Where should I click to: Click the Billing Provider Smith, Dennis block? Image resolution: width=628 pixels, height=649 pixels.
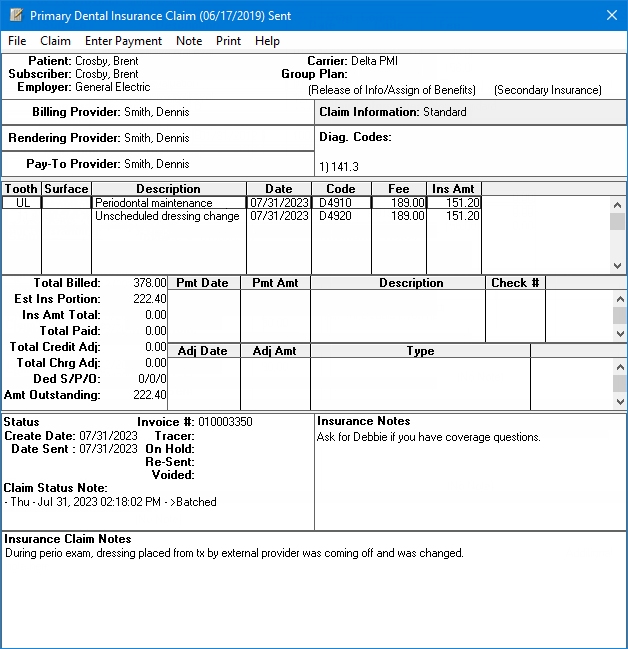coord(158,112)
